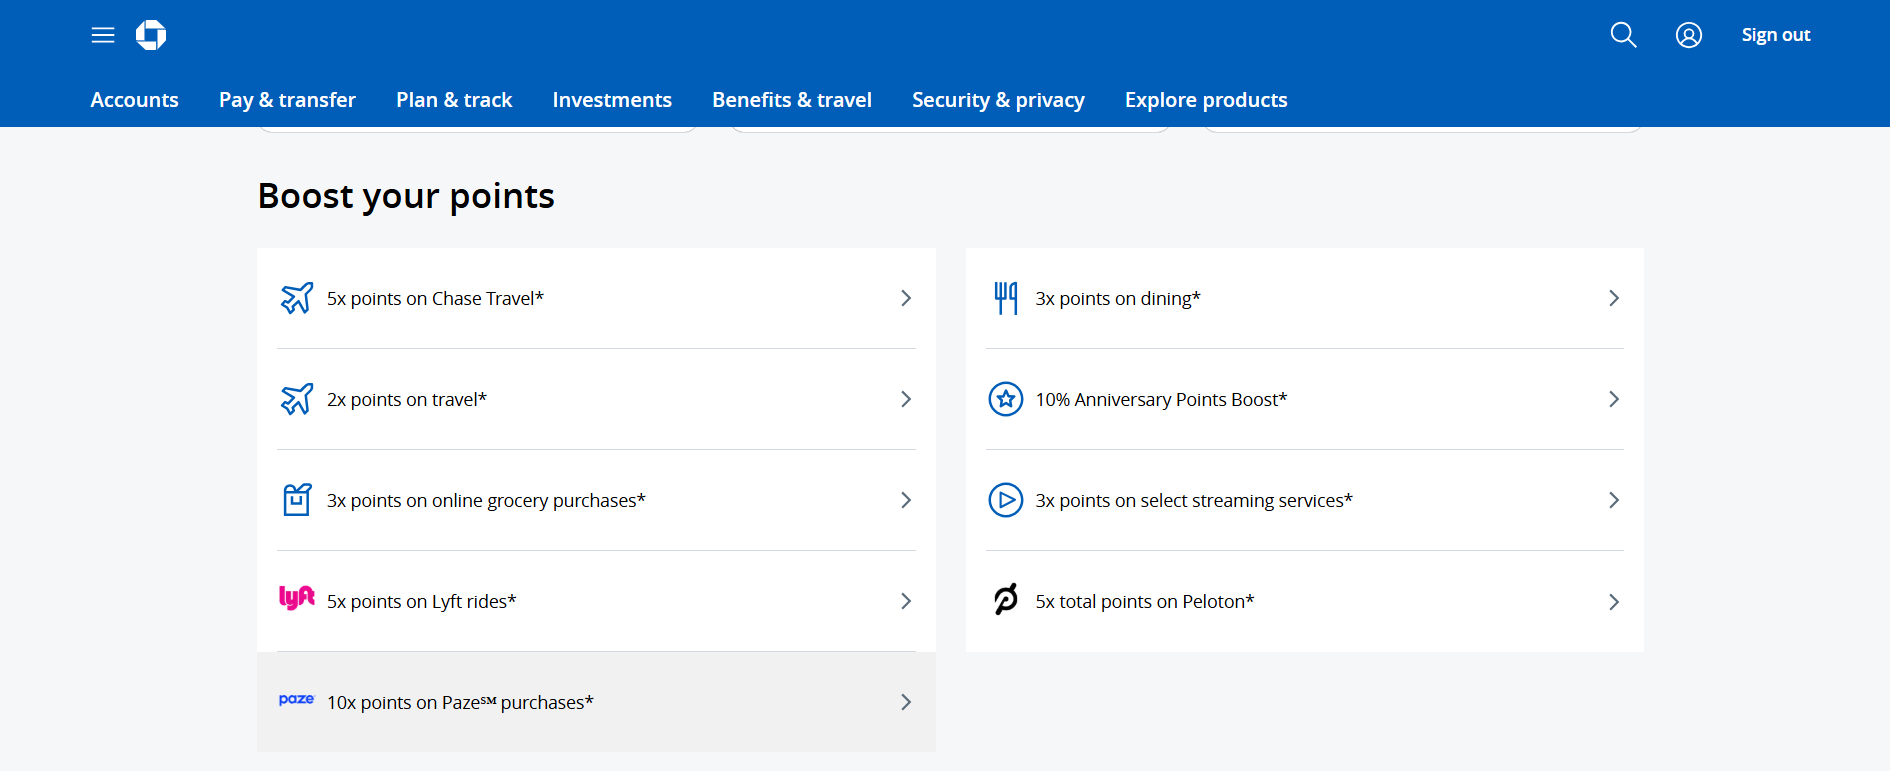Open the profile avatar icon
This screenshot has width=1890, height=771.
pos(1689,35)
